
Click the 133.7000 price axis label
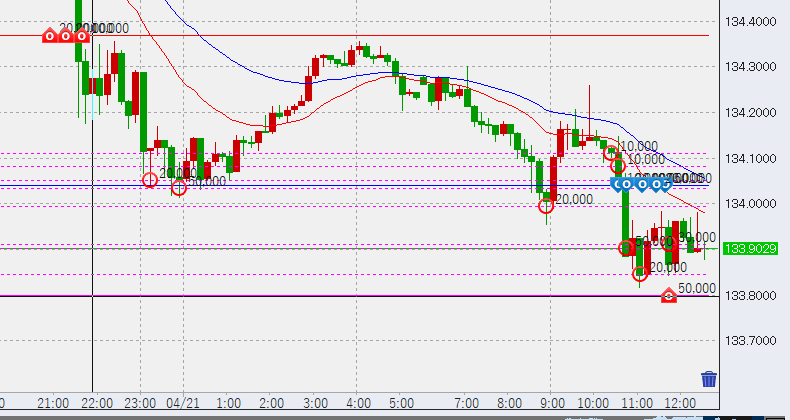[x=751, y=340]
